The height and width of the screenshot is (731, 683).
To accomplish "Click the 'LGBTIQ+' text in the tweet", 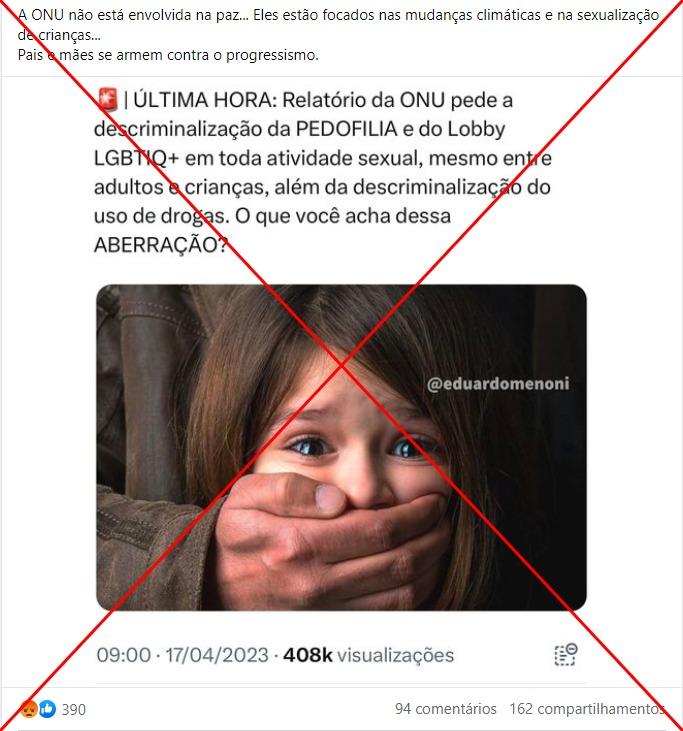I will (137, 159).
